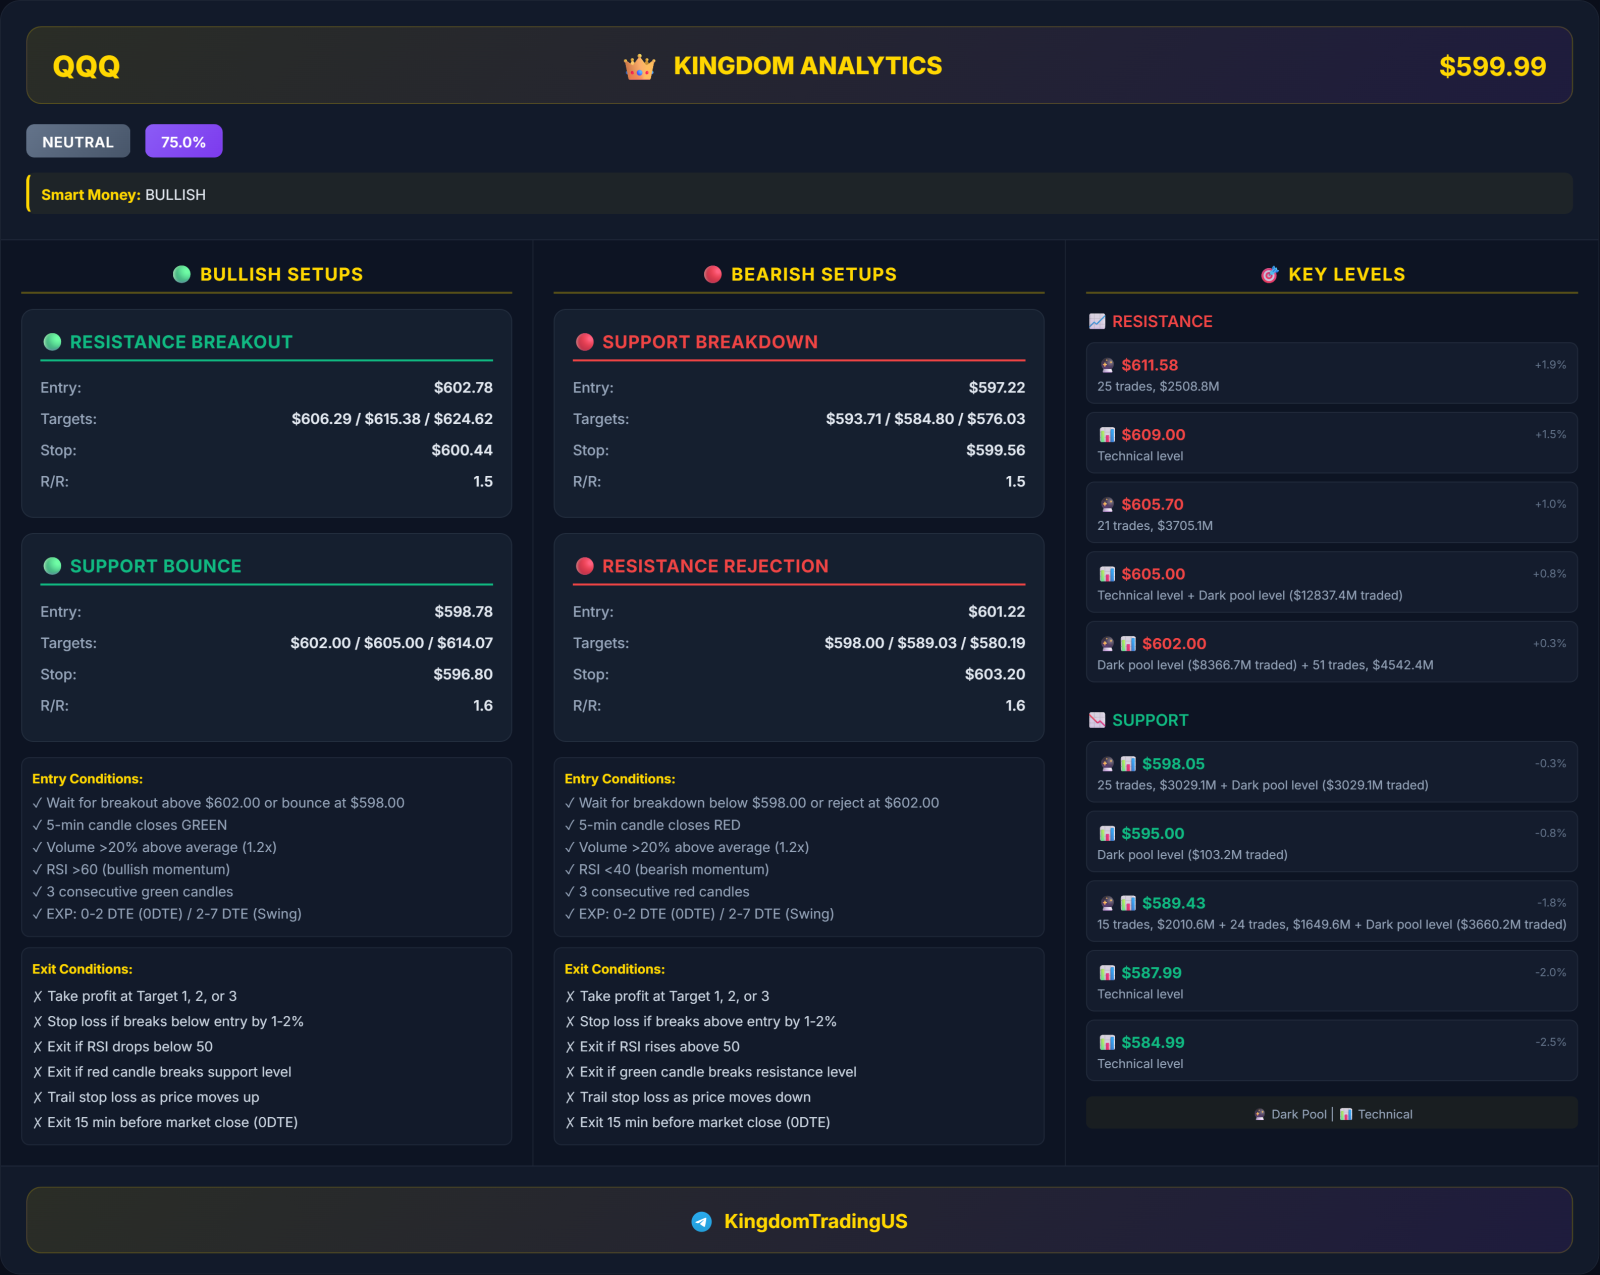Click the dark pool icon beside $598.05
1600x1275 pixels.
coord(1107,764)
